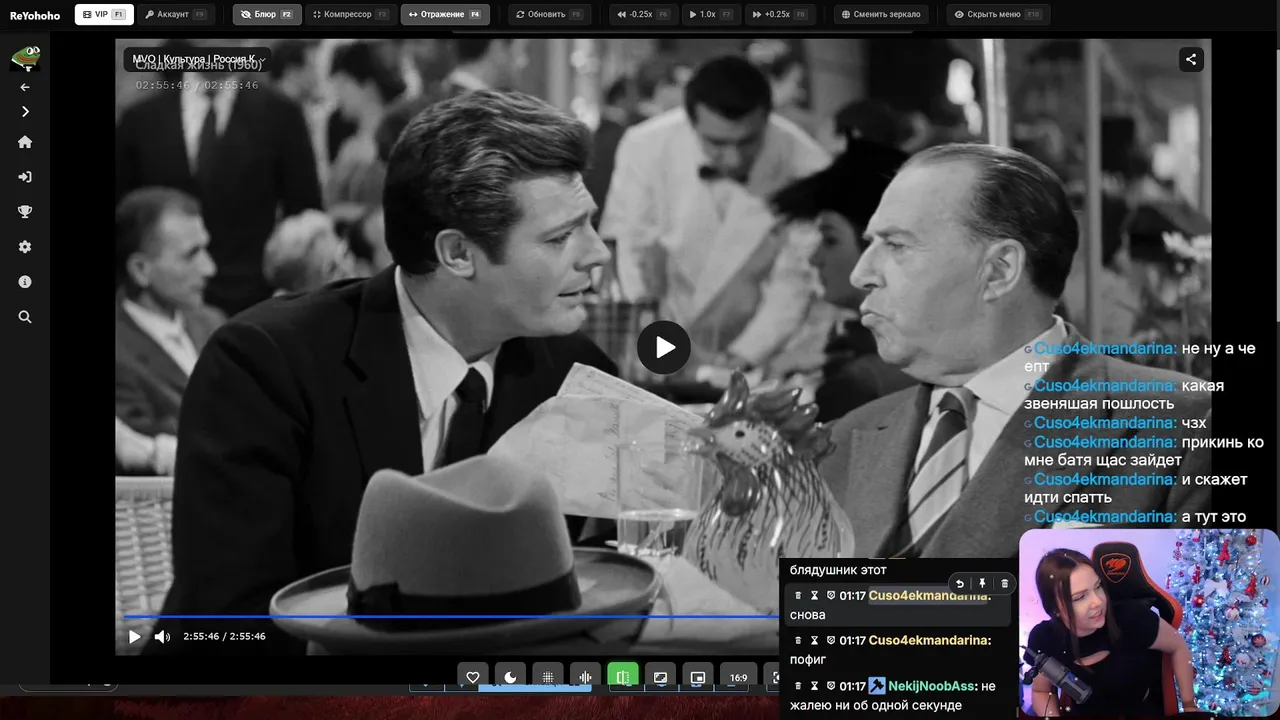Click the 2:55:46 / 2:55:46 time display
Image resolution: width=1280 pixels, height=720 pixels.
[x=224, y=636]
